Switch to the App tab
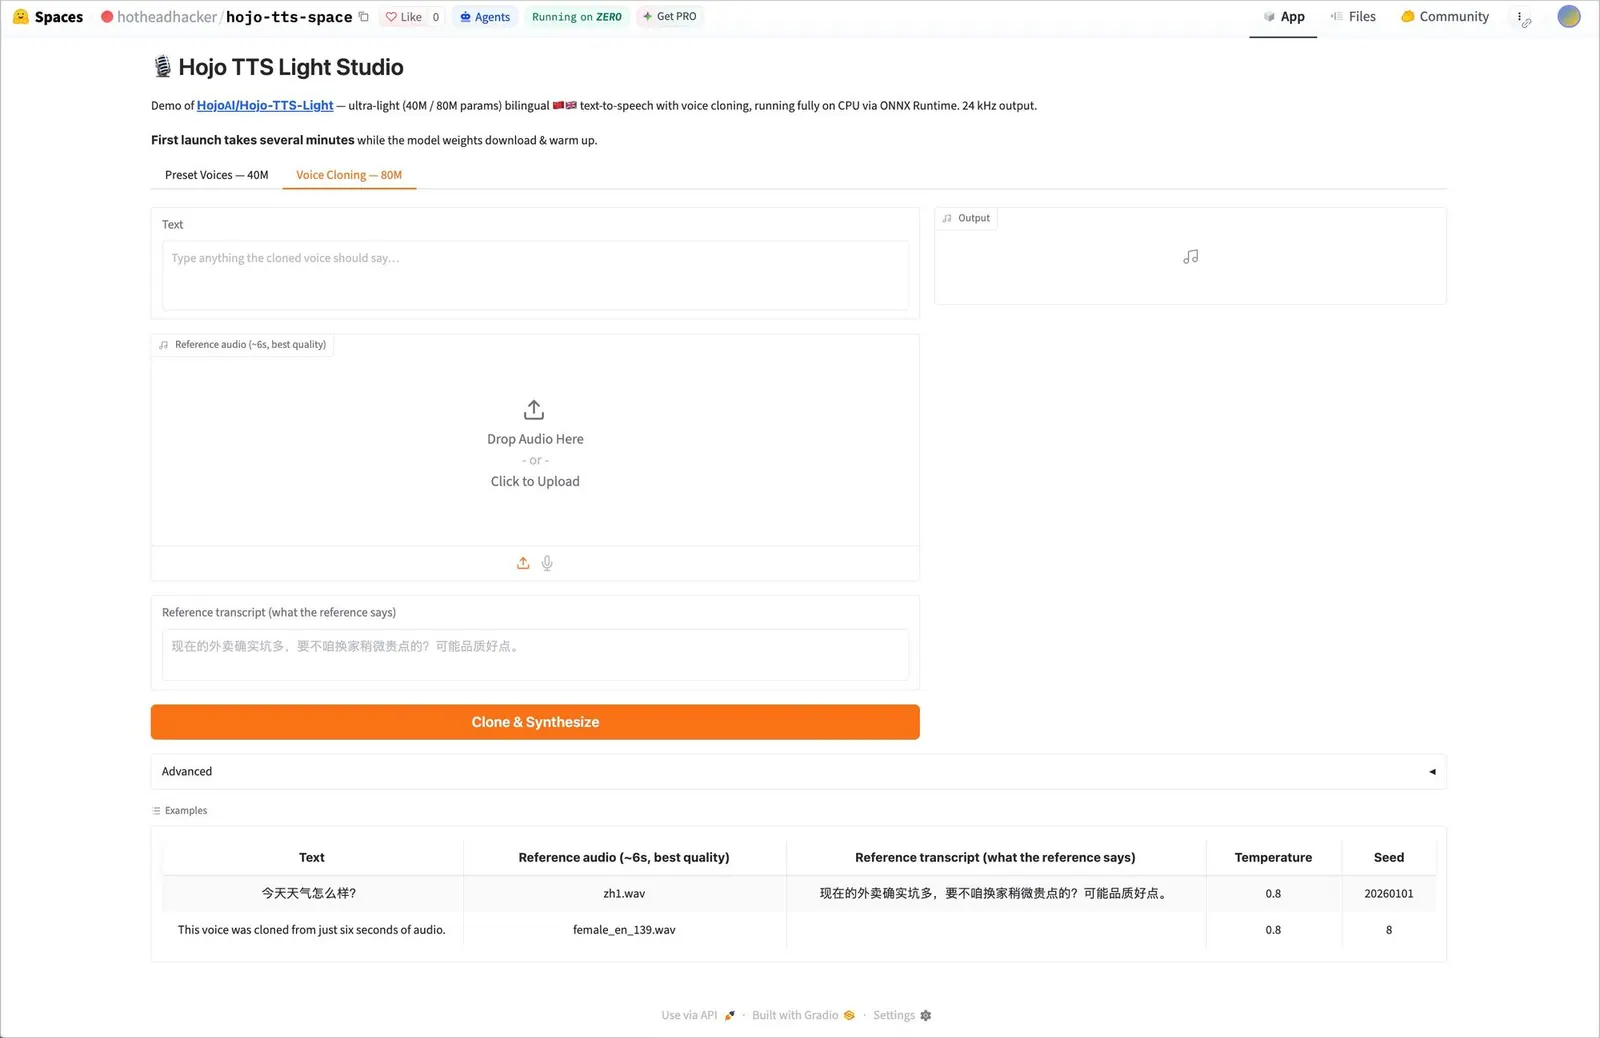Image resolution: width=1600 pixels, height=1038 pixels. (x=1283, y=17)
